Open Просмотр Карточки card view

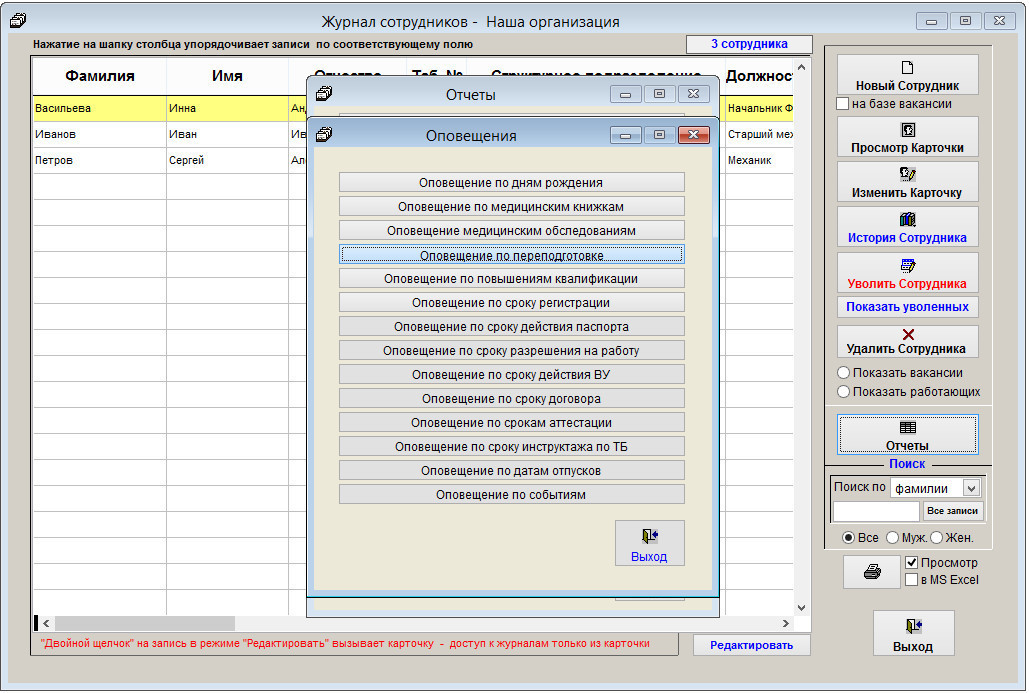[x=907, y=138]
